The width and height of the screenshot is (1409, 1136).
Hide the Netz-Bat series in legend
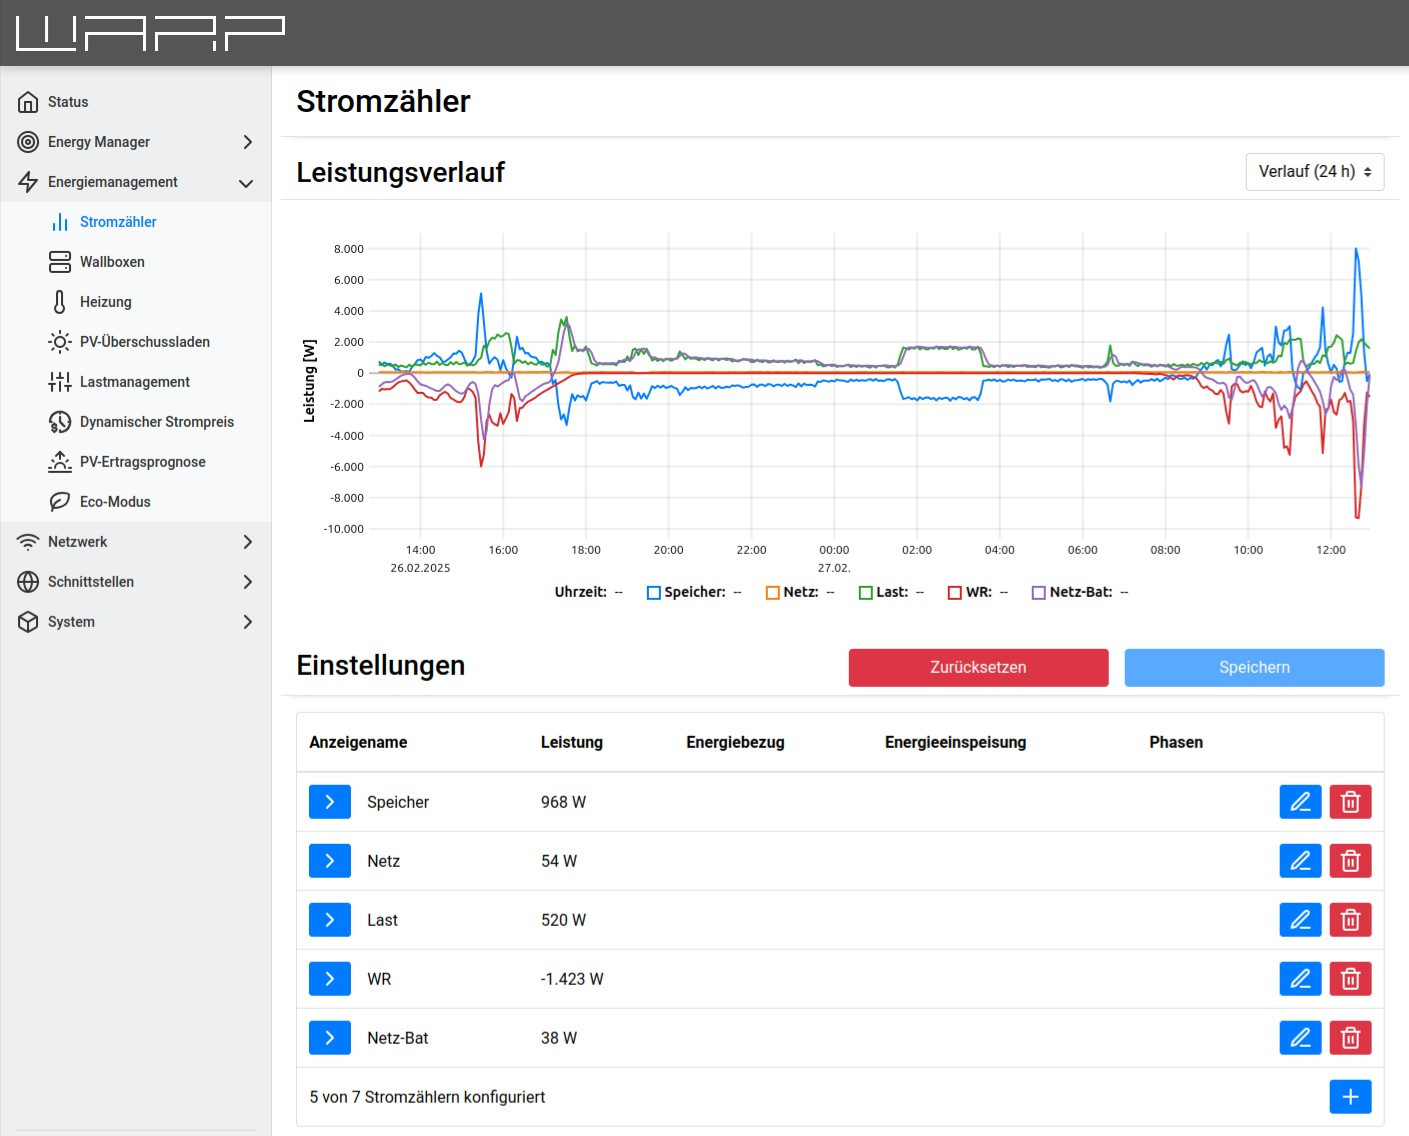(x=1039, y=593)
